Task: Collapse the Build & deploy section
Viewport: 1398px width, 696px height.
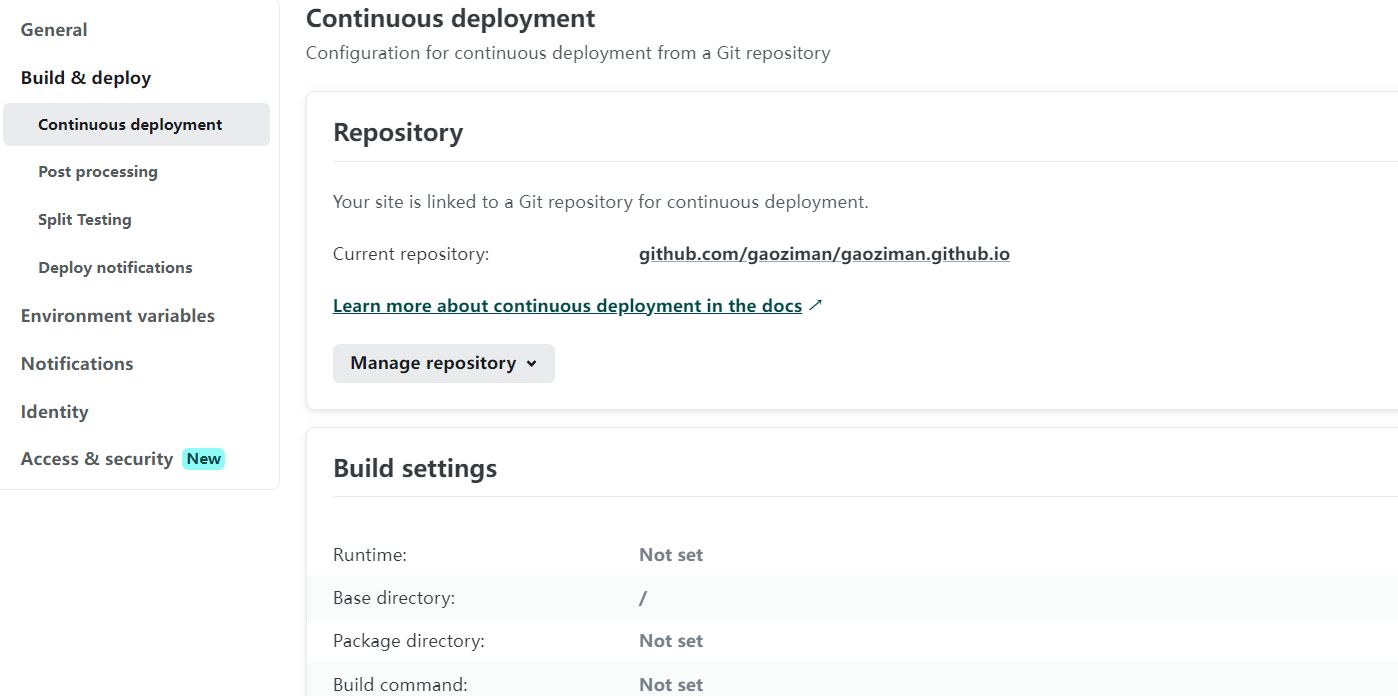Action: [x=86, y=78]
